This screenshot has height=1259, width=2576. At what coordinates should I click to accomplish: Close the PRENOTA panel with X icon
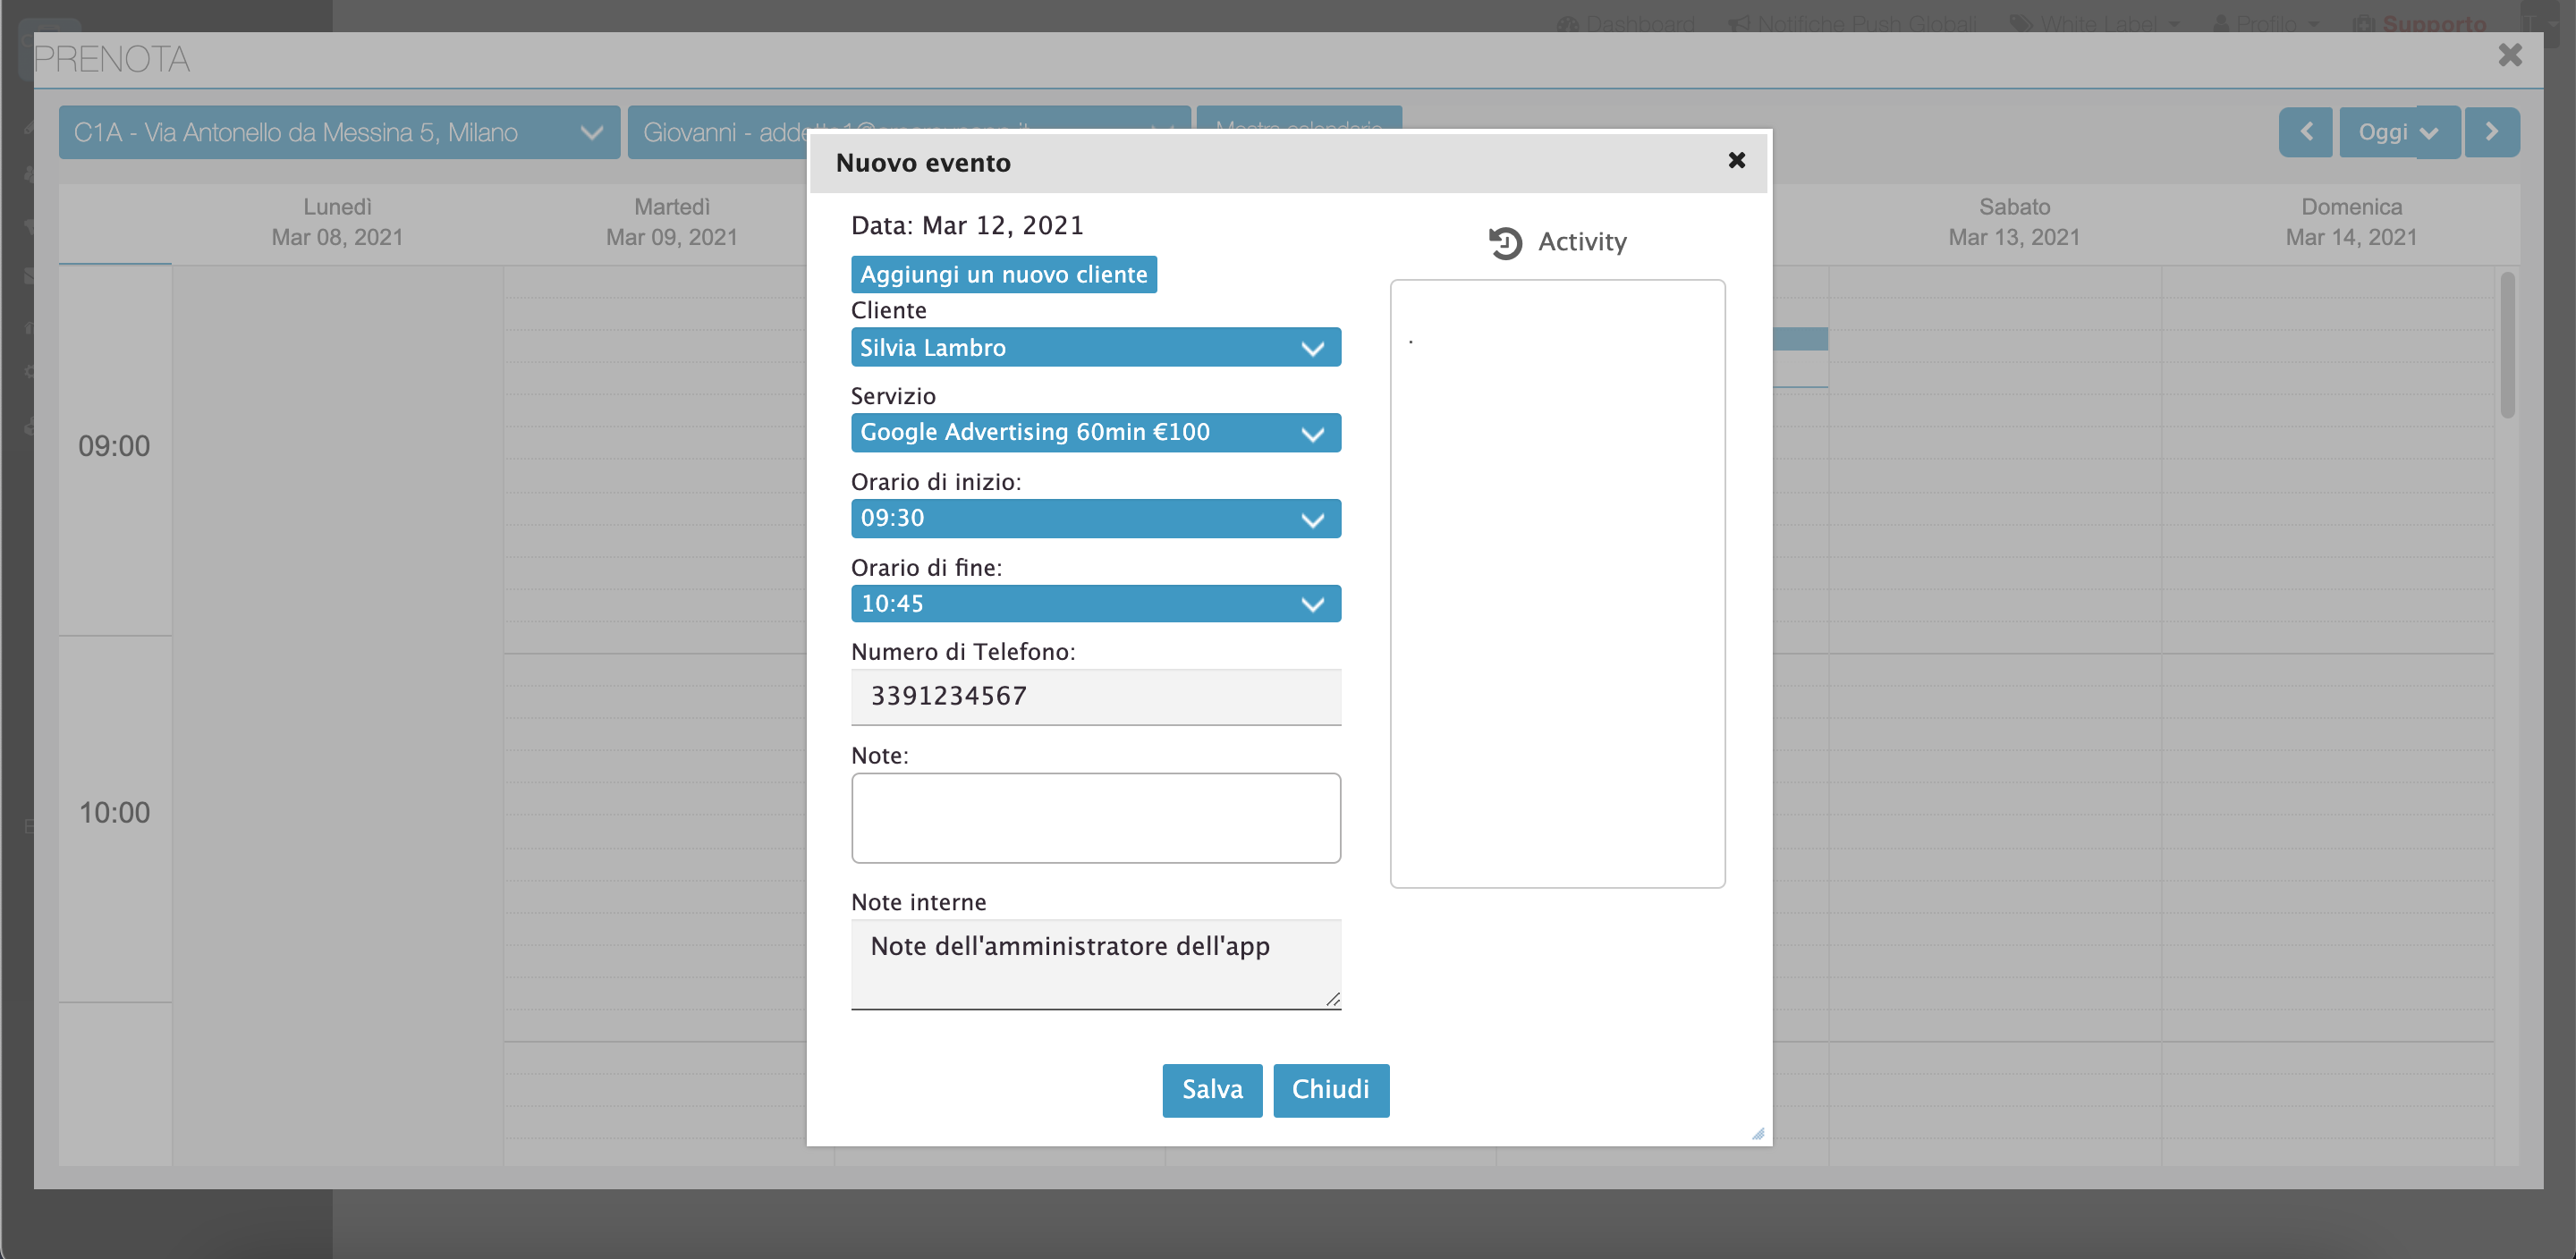[2509, 55]
